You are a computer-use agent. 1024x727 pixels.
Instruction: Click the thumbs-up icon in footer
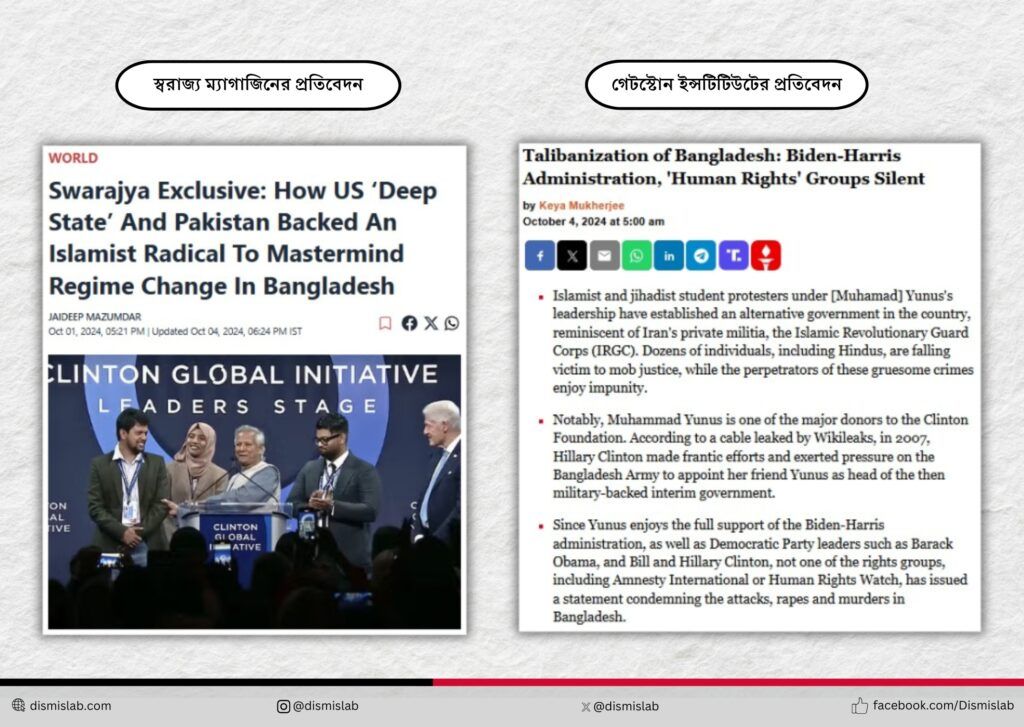click(859, 705)
